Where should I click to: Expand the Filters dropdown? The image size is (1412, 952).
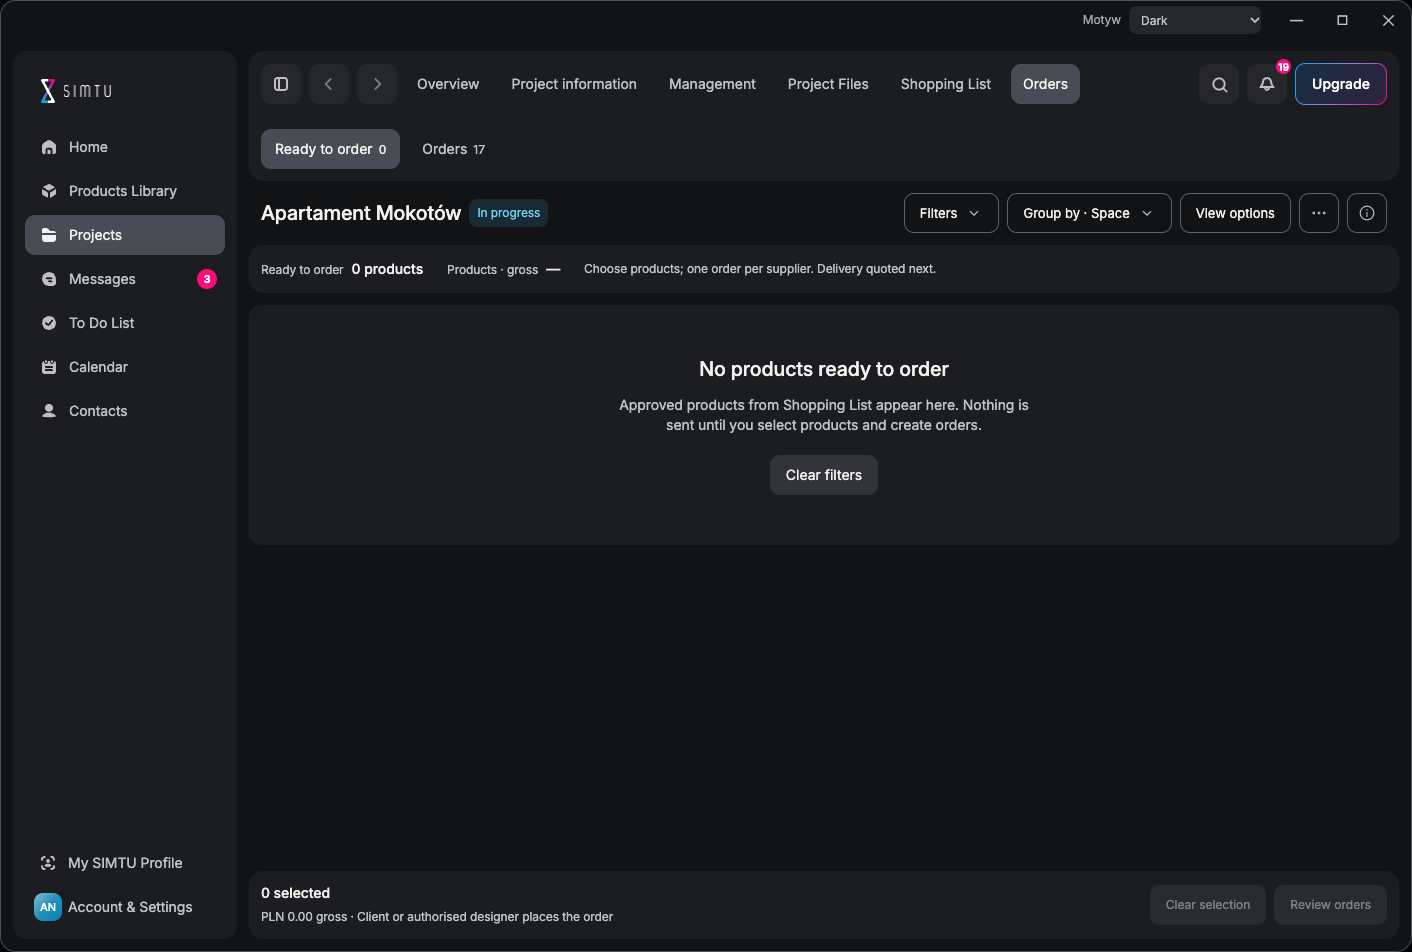coord(951,213)
